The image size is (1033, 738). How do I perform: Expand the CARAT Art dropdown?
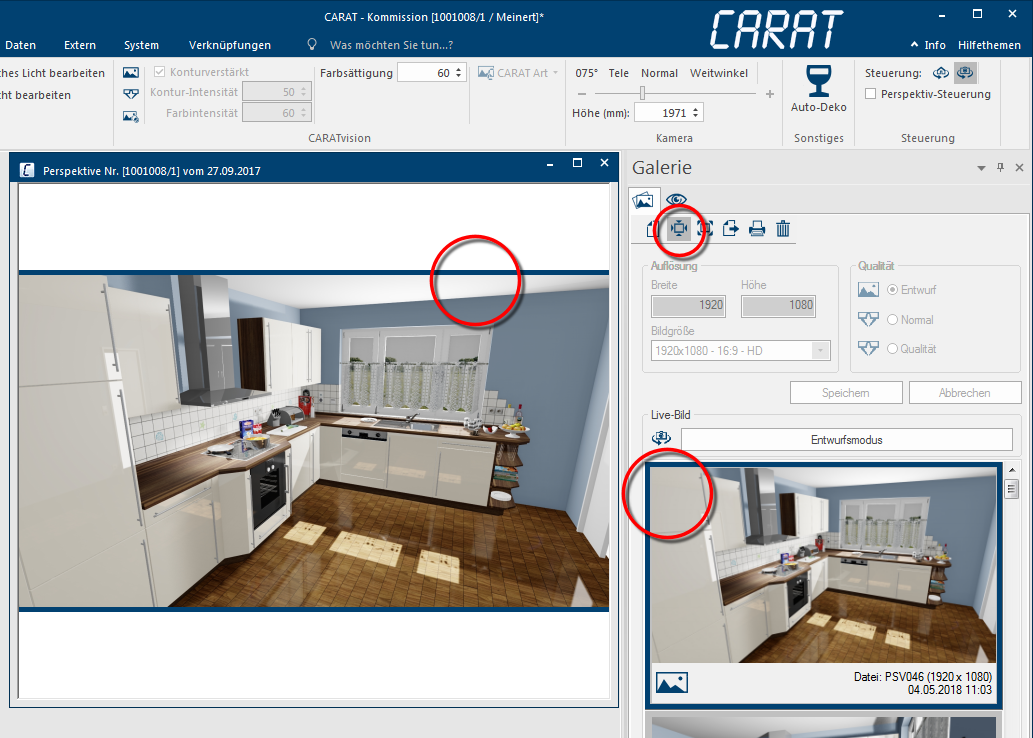(555, 73)
